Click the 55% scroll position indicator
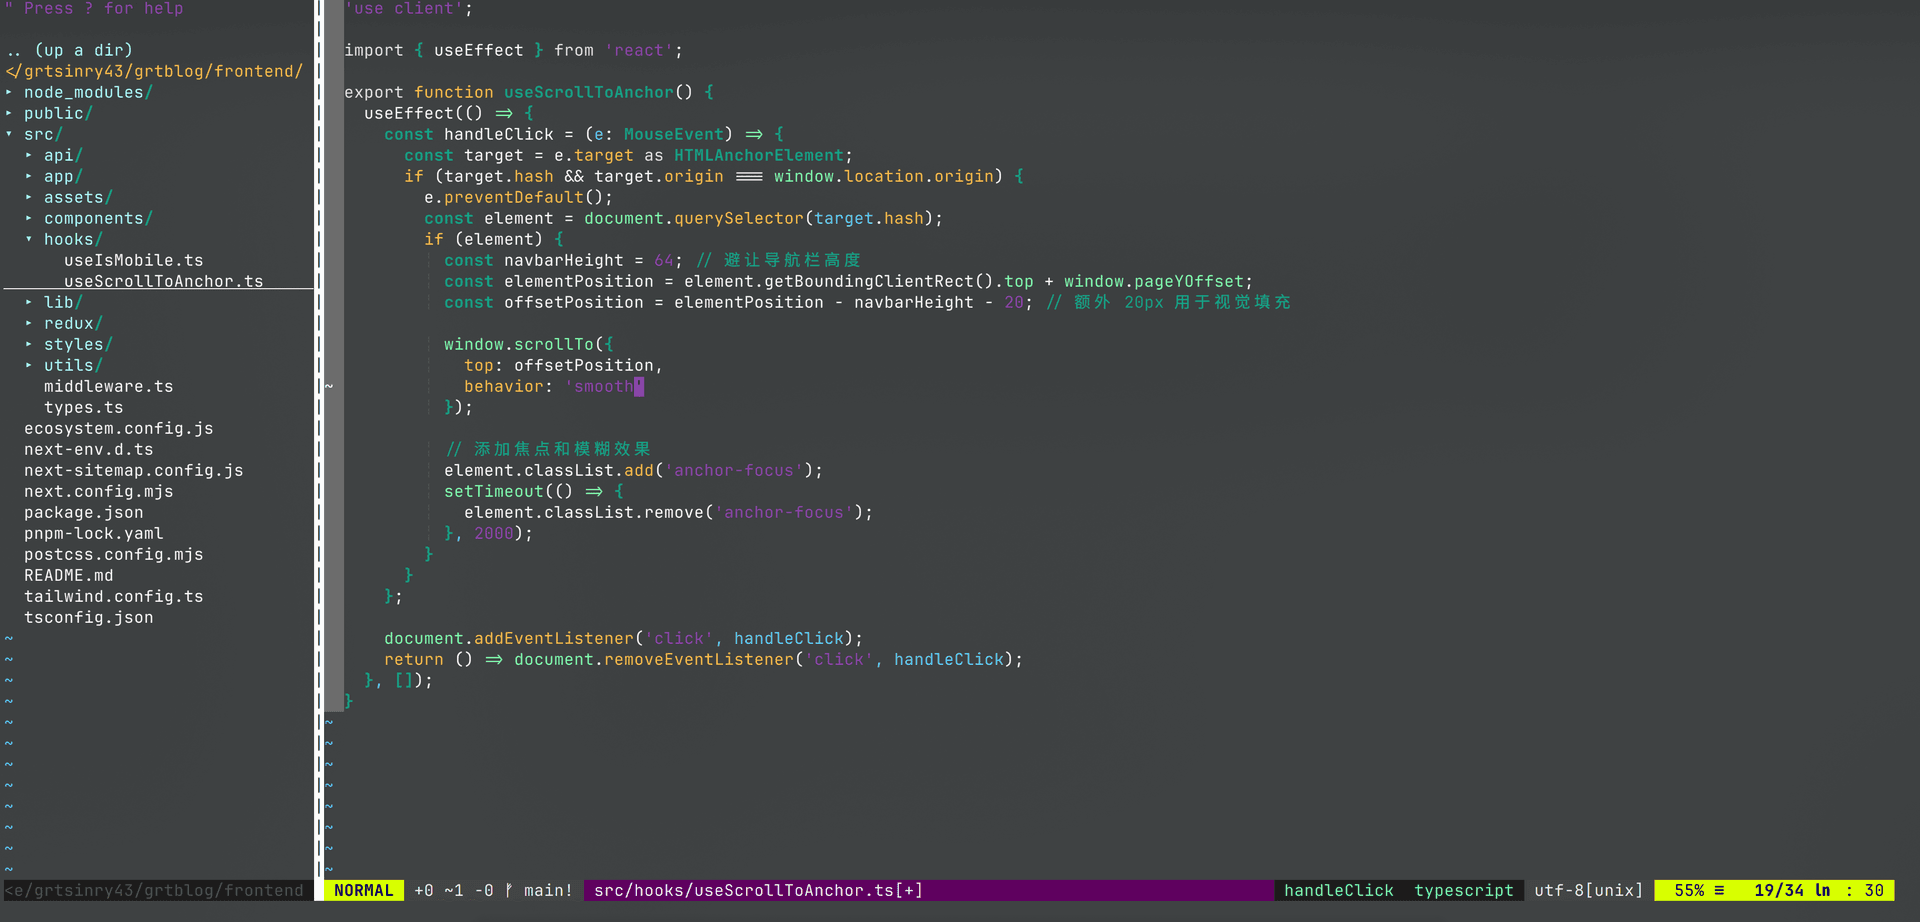Screen dimensions: 1920x922 1689,890
